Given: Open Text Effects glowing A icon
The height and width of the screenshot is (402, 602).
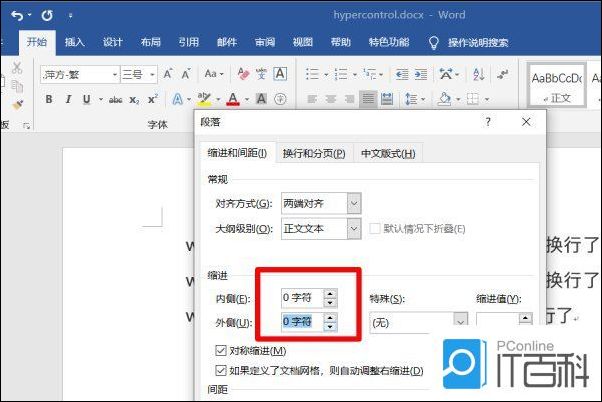Looking at the screenshot, I should pyautogui.click(x=177, y=99).
